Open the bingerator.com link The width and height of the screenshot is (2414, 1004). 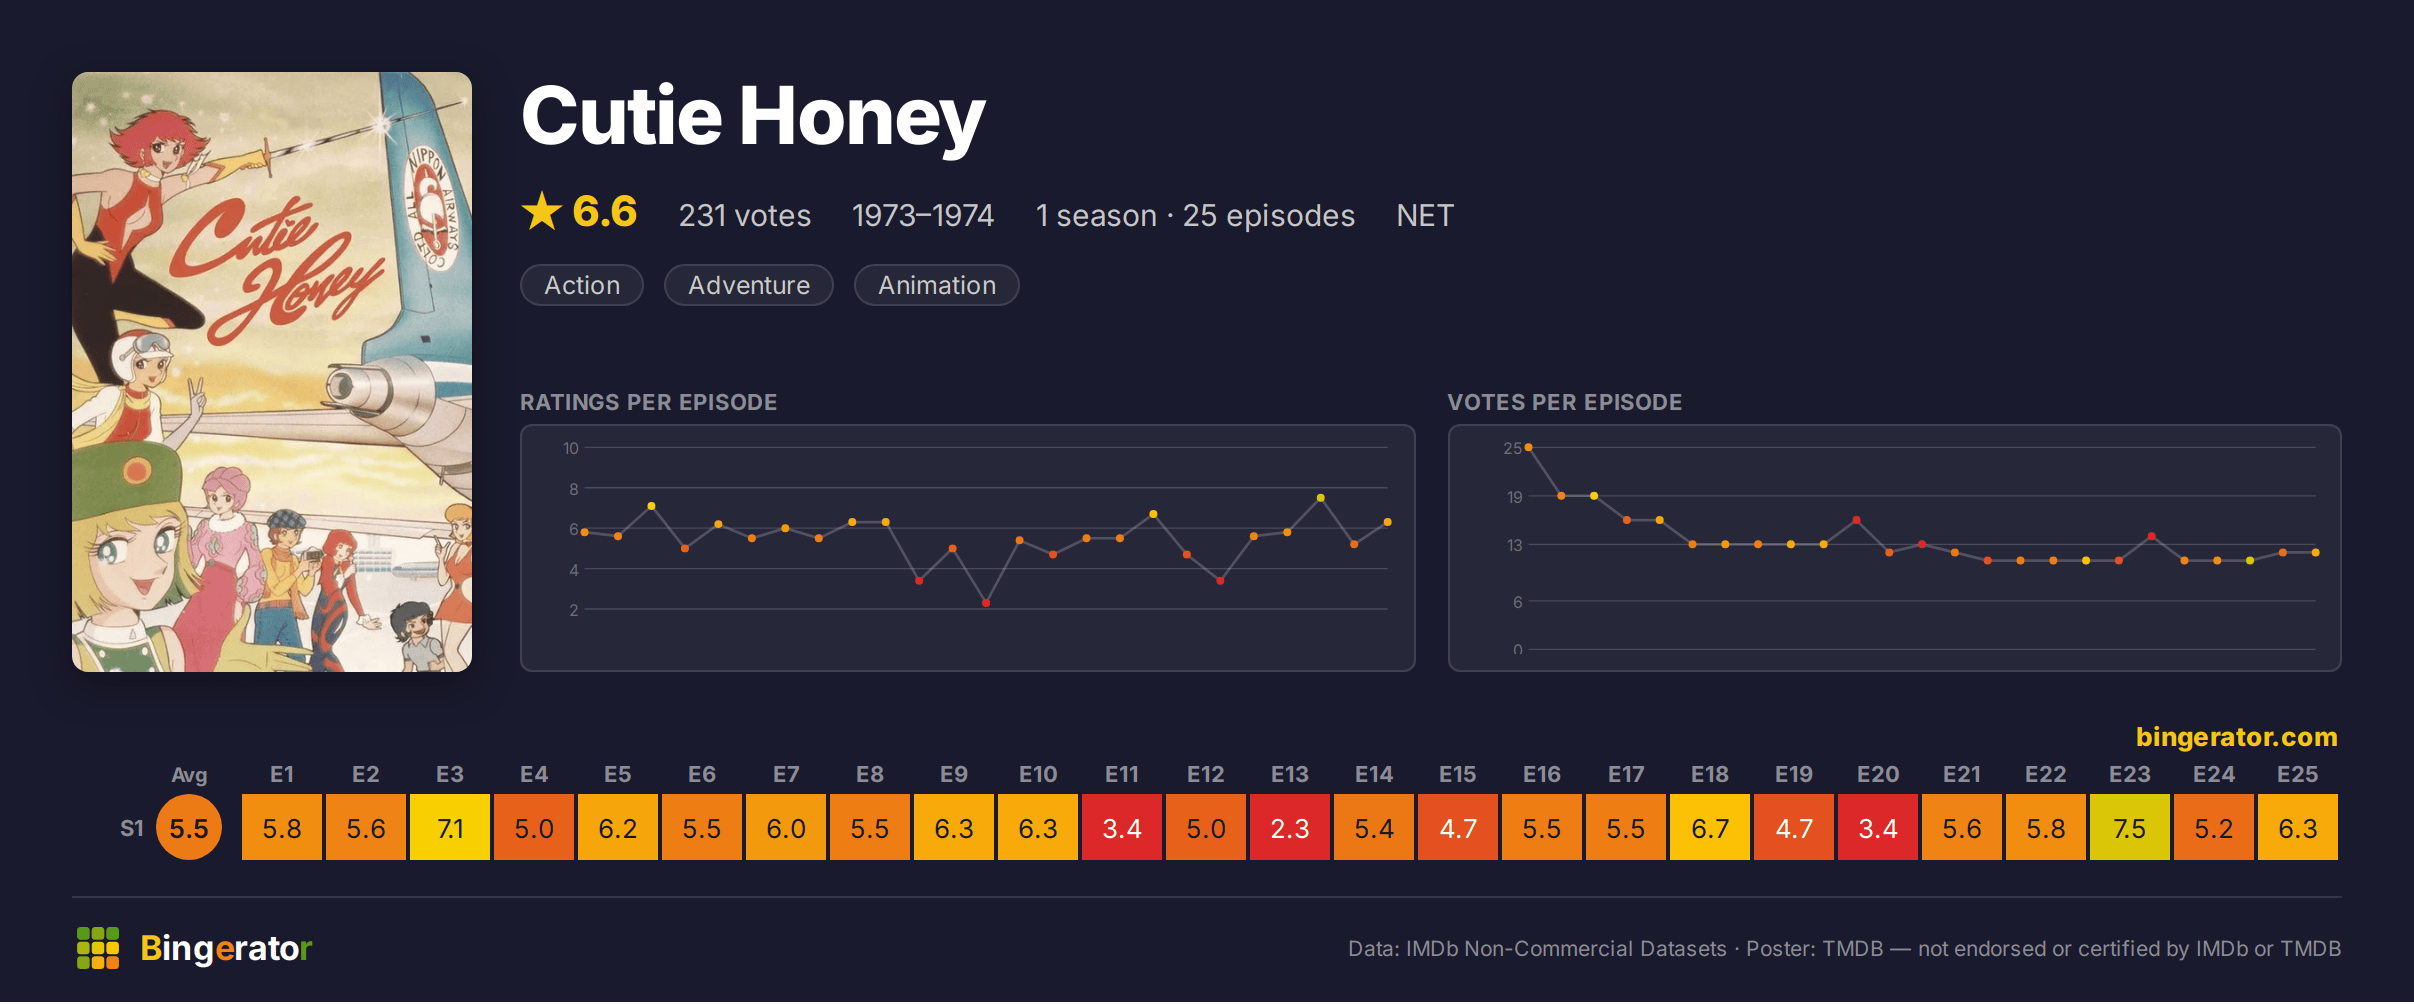coord(2236,737)
